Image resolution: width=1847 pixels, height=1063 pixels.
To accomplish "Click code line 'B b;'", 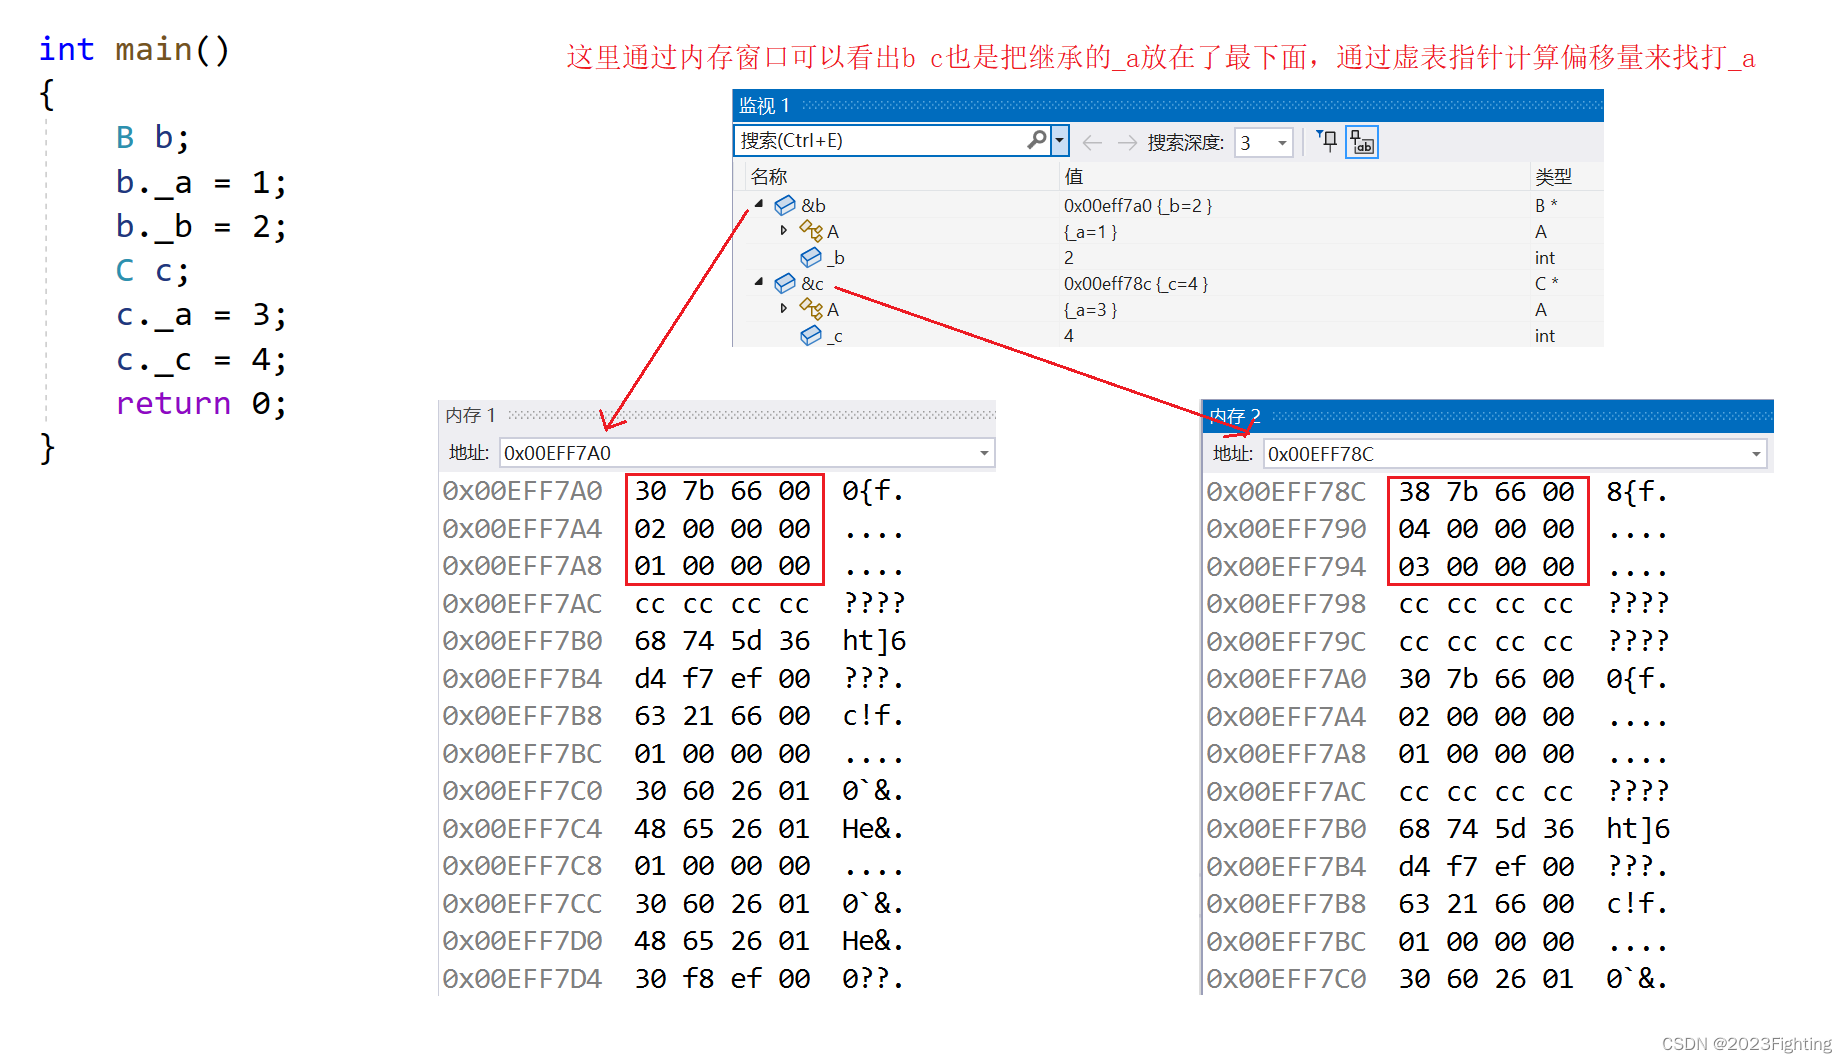I will 152,138.
